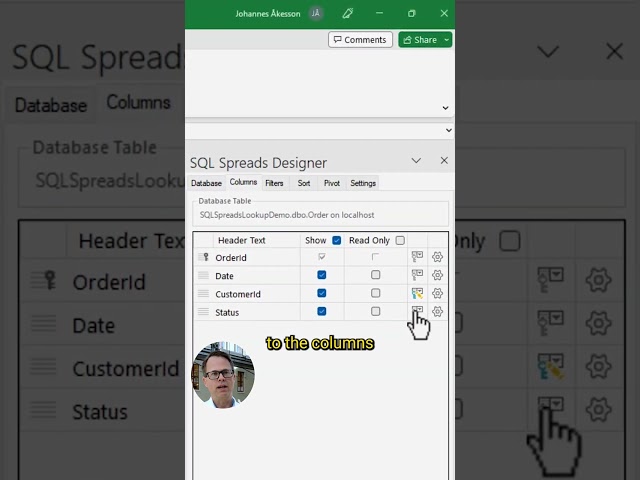Close the SQL Spreads Designer pane
The image size is (640, 480).
444,160
